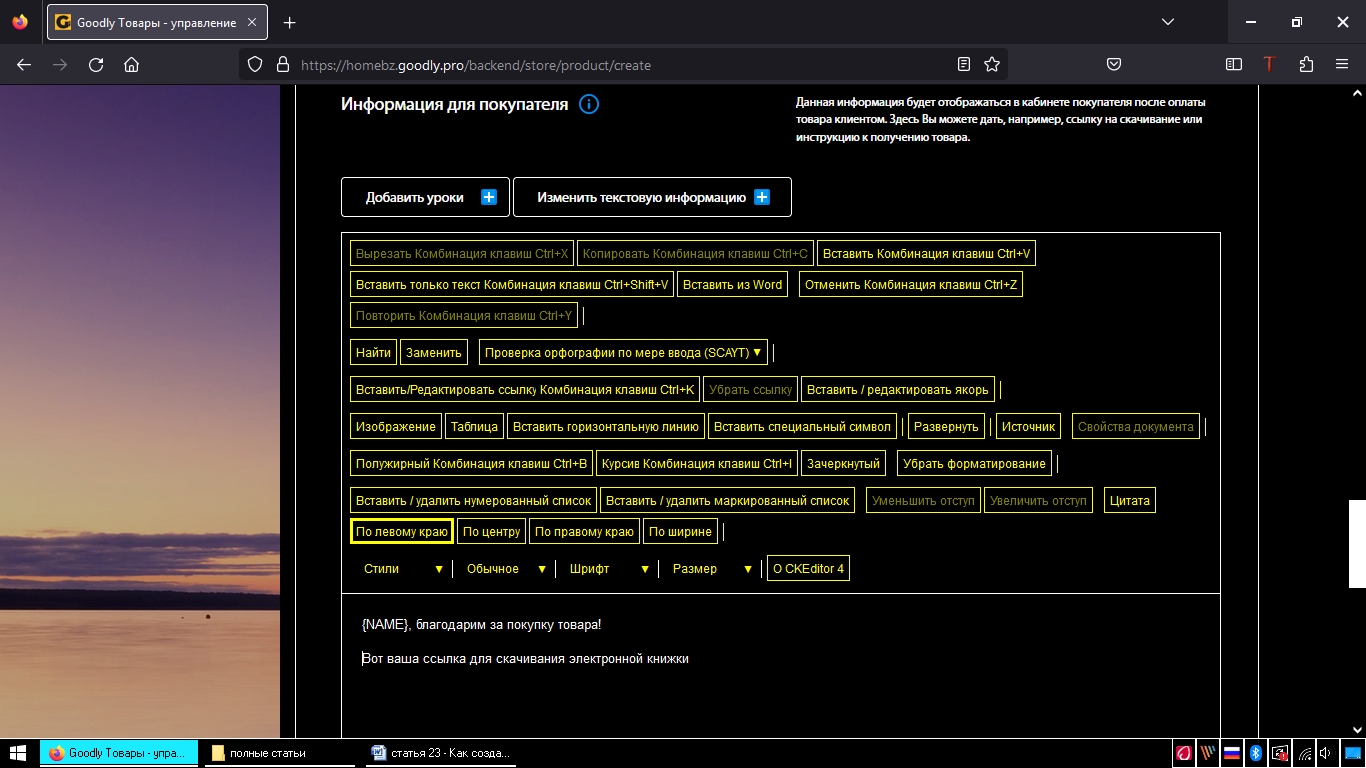This screenshot has height=768, width=1366.
Task: Open the Wi-Fi network tray icon
Action: click(1304, 753)
